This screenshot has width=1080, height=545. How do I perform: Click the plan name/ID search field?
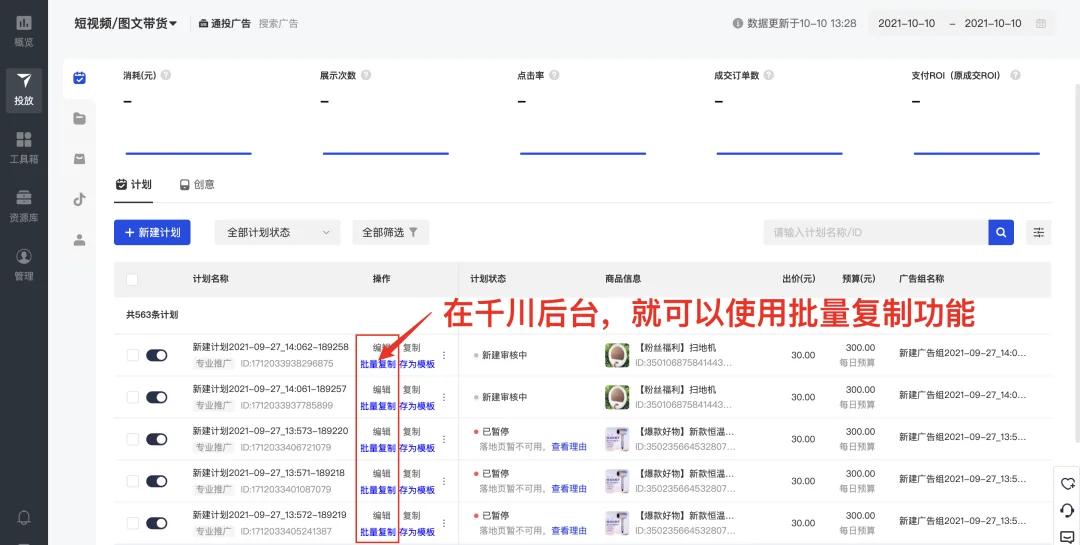tap(875, 232)
